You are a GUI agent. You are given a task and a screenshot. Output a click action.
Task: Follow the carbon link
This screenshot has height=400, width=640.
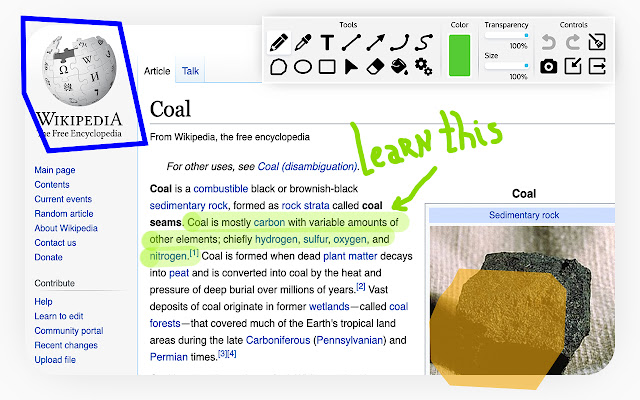coord(269,222)
